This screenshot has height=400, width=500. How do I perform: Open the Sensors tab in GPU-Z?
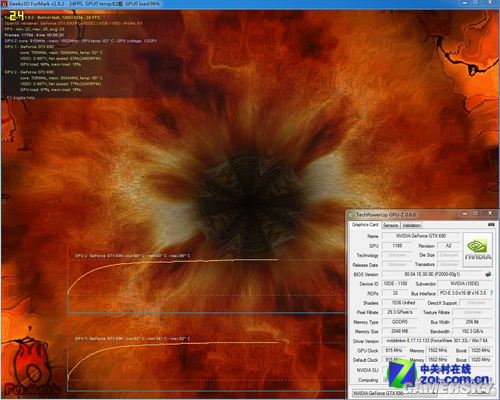coord(390,225)
